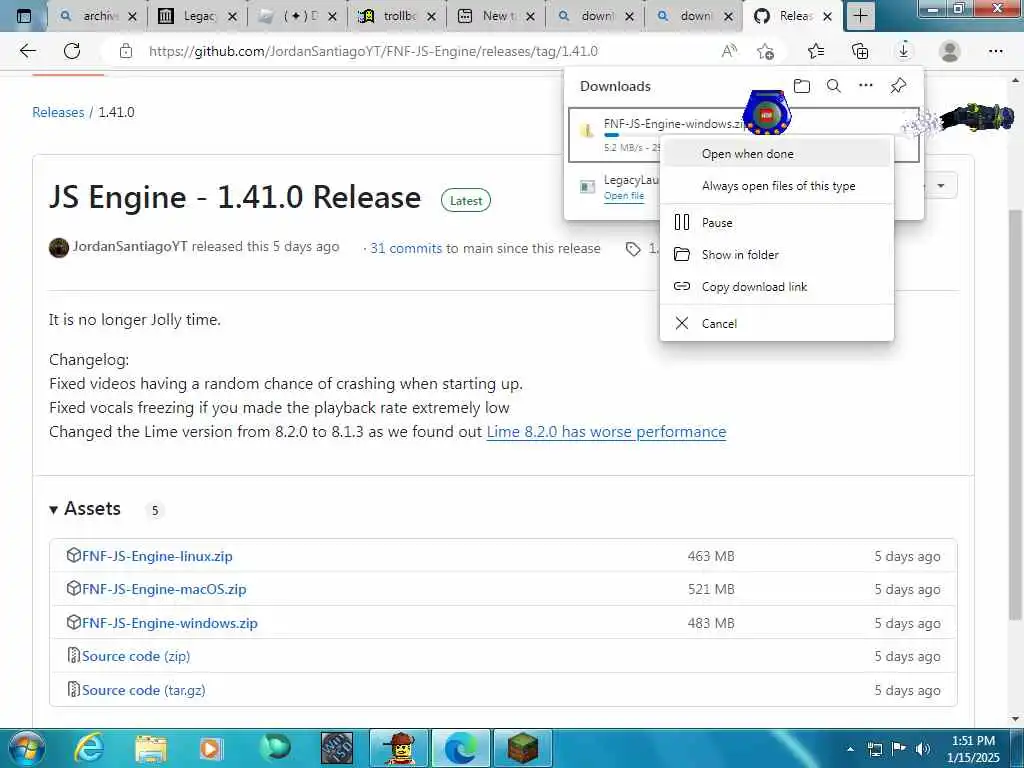
Task: Go back using the browser back arrow
Action: coord(27,51)
